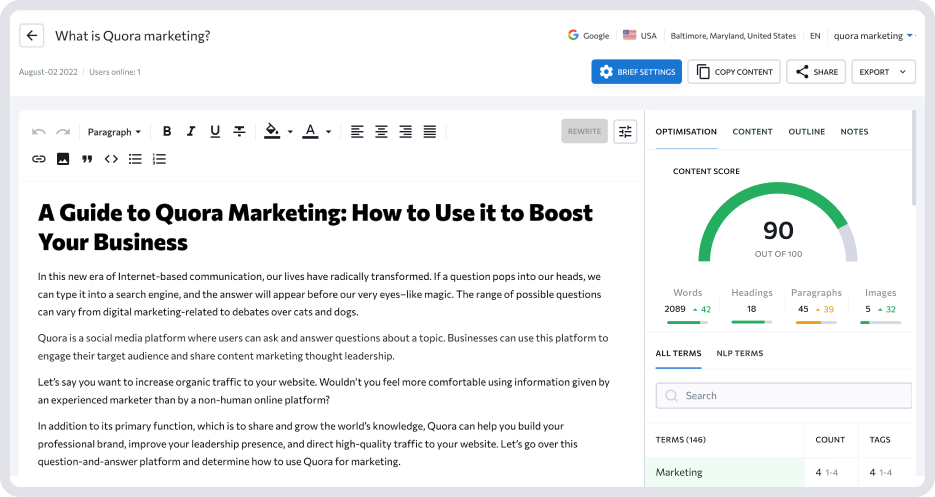
Task: Insert a code block
Action: (111, 159)
